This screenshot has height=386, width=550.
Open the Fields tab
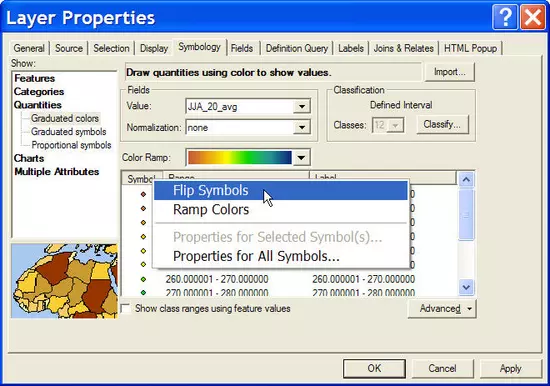click(242, 48)
